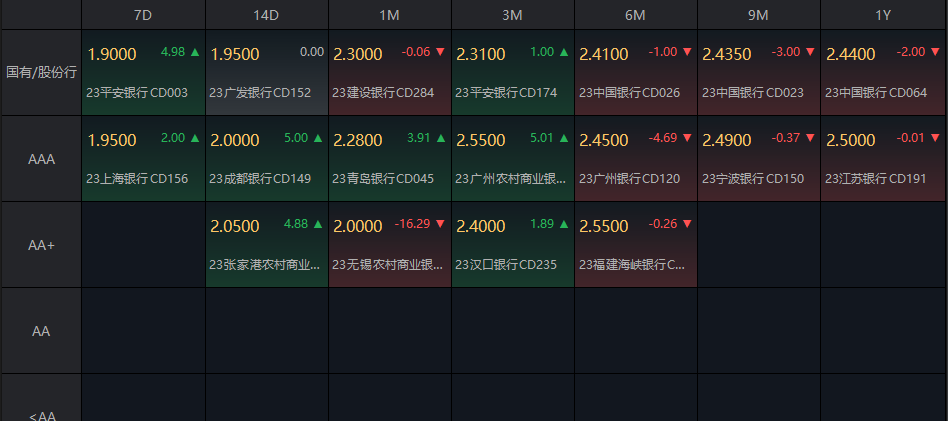Select the 9M column header

(758, 15)
